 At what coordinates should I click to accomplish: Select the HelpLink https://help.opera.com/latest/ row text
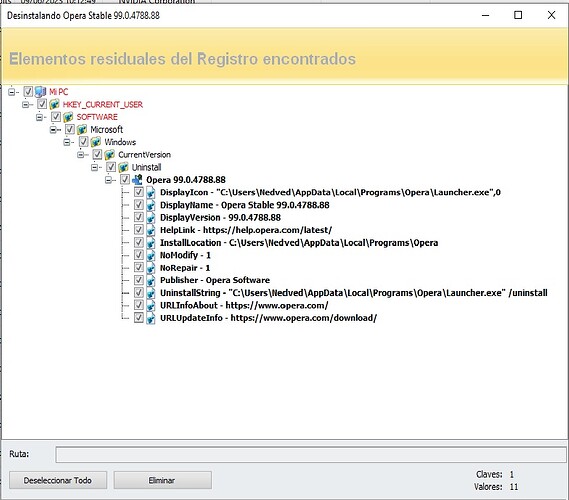click(x=246, y=230)
